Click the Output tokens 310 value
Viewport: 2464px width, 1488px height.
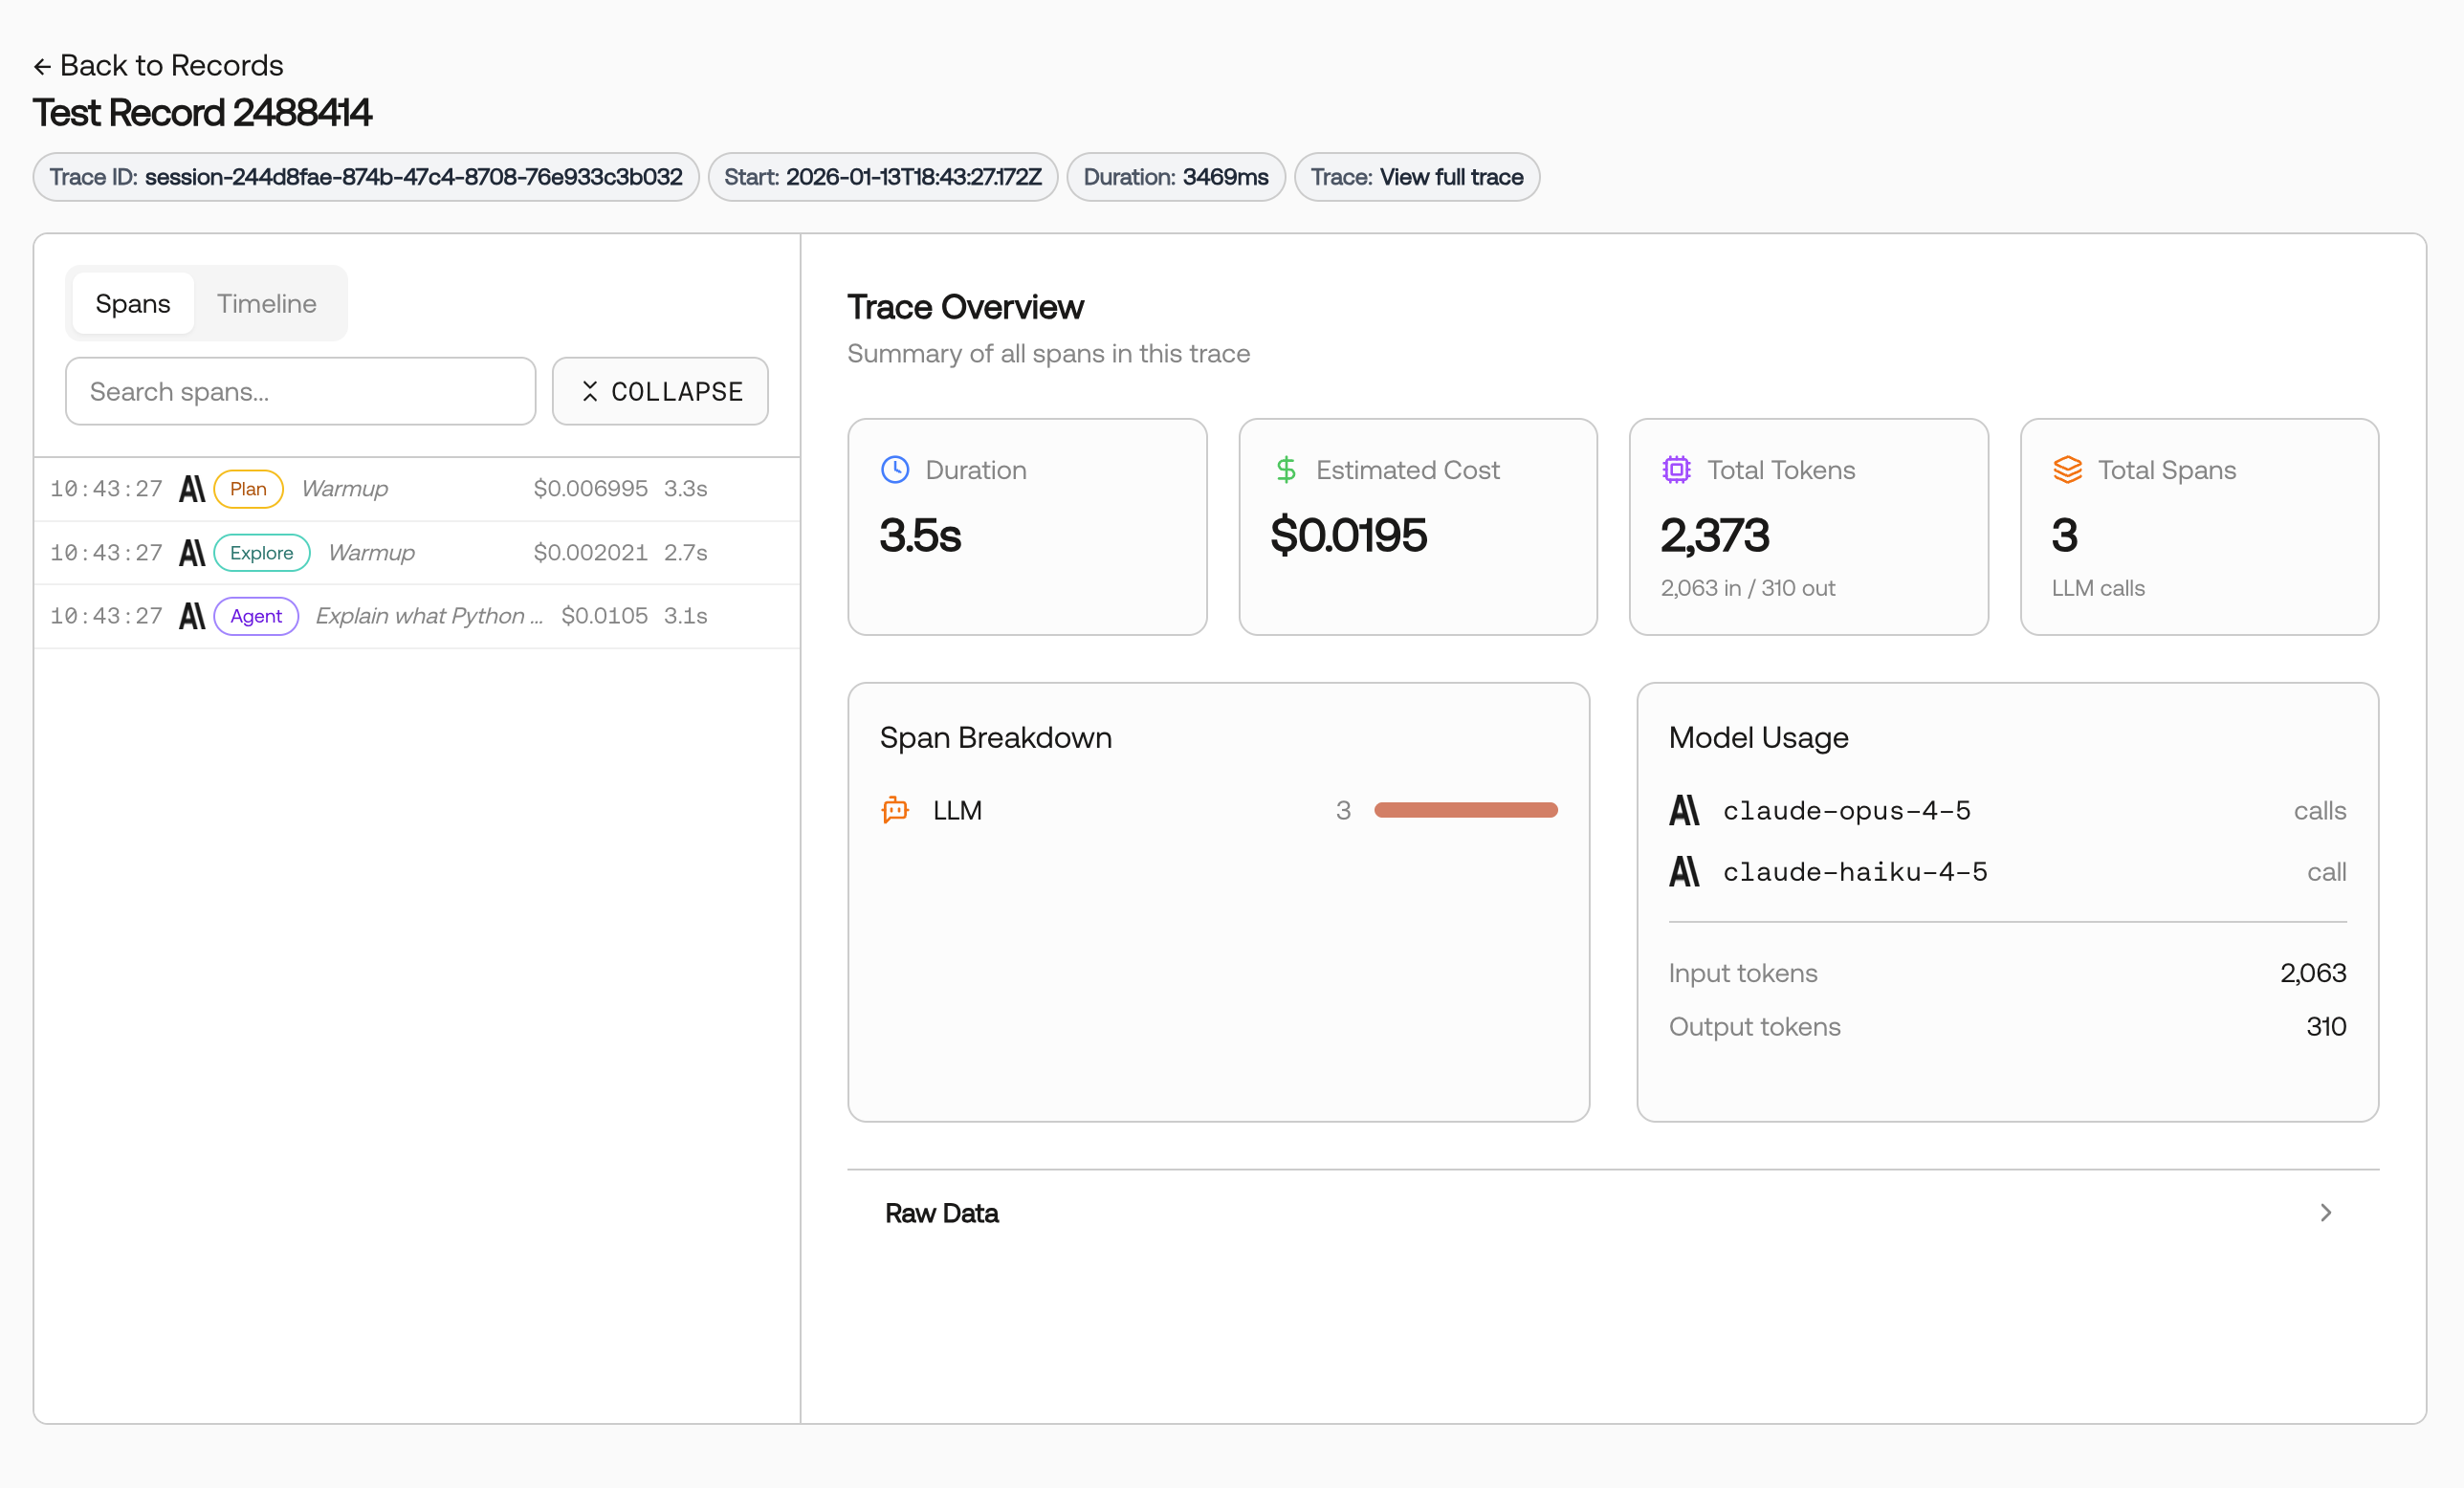[2326, 1027]
